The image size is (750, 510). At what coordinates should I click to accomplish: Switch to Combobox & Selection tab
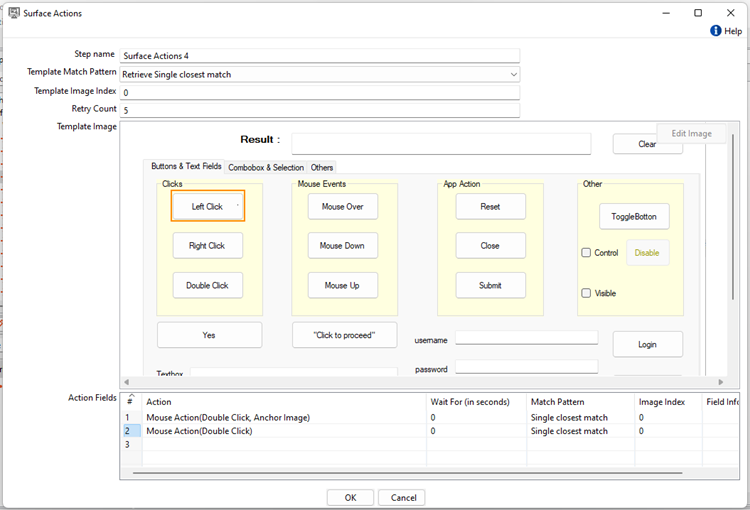pos(265,167)
